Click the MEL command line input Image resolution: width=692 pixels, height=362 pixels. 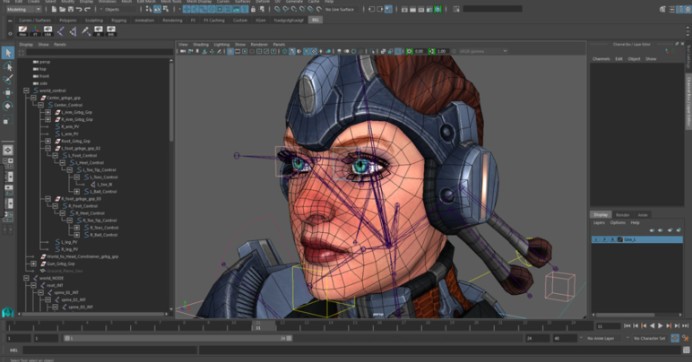tap(109, 350)
